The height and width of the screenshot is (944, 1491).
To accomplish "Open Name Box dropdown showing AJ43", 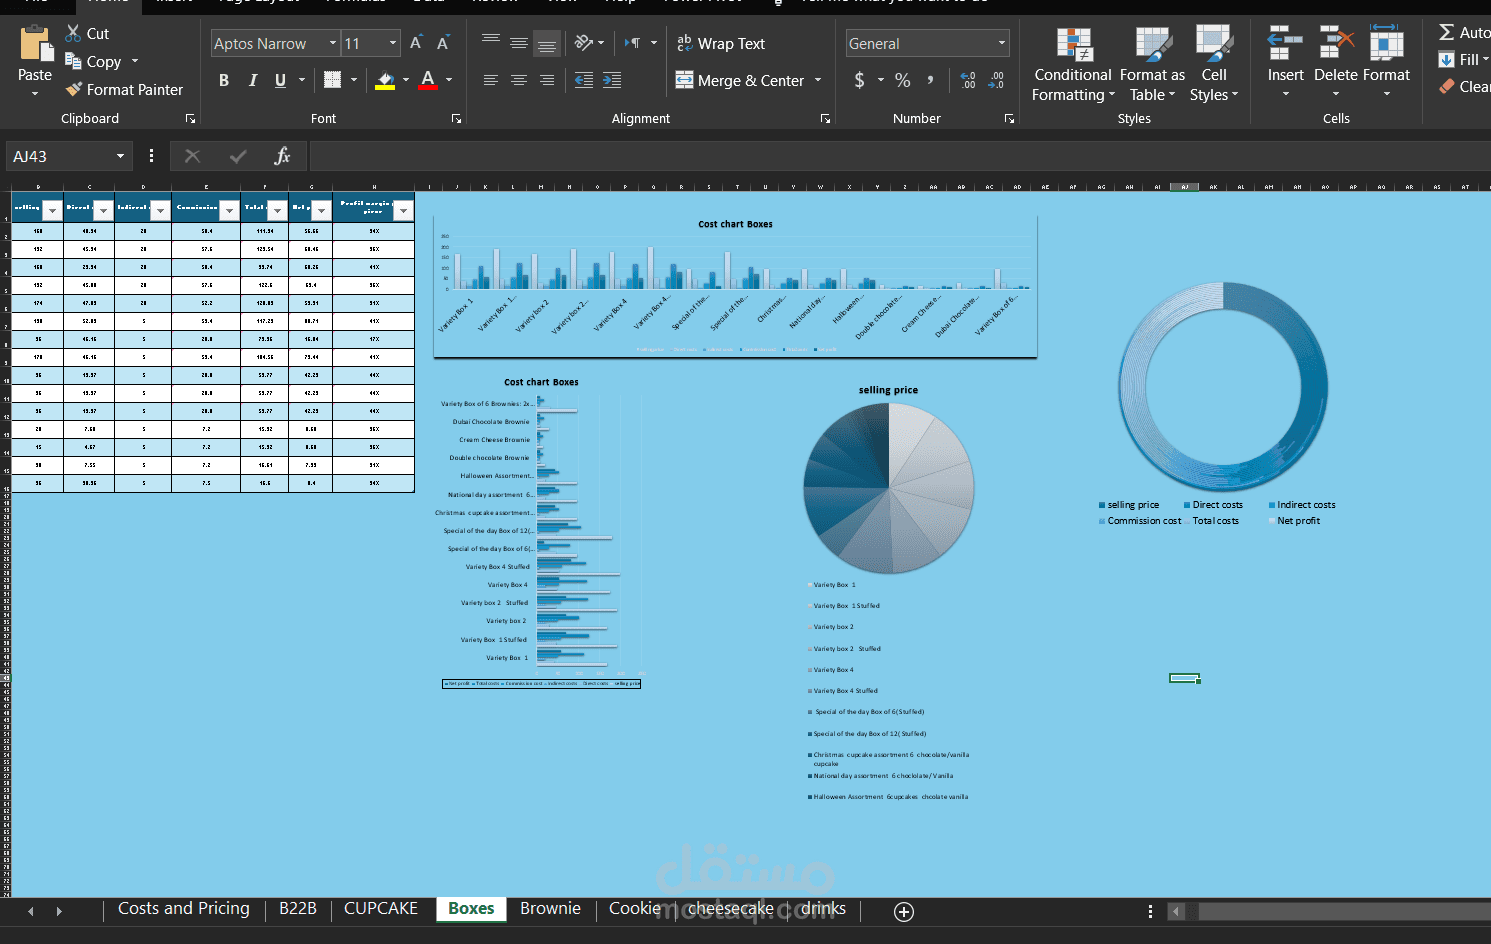I will [x=120, y=156].
